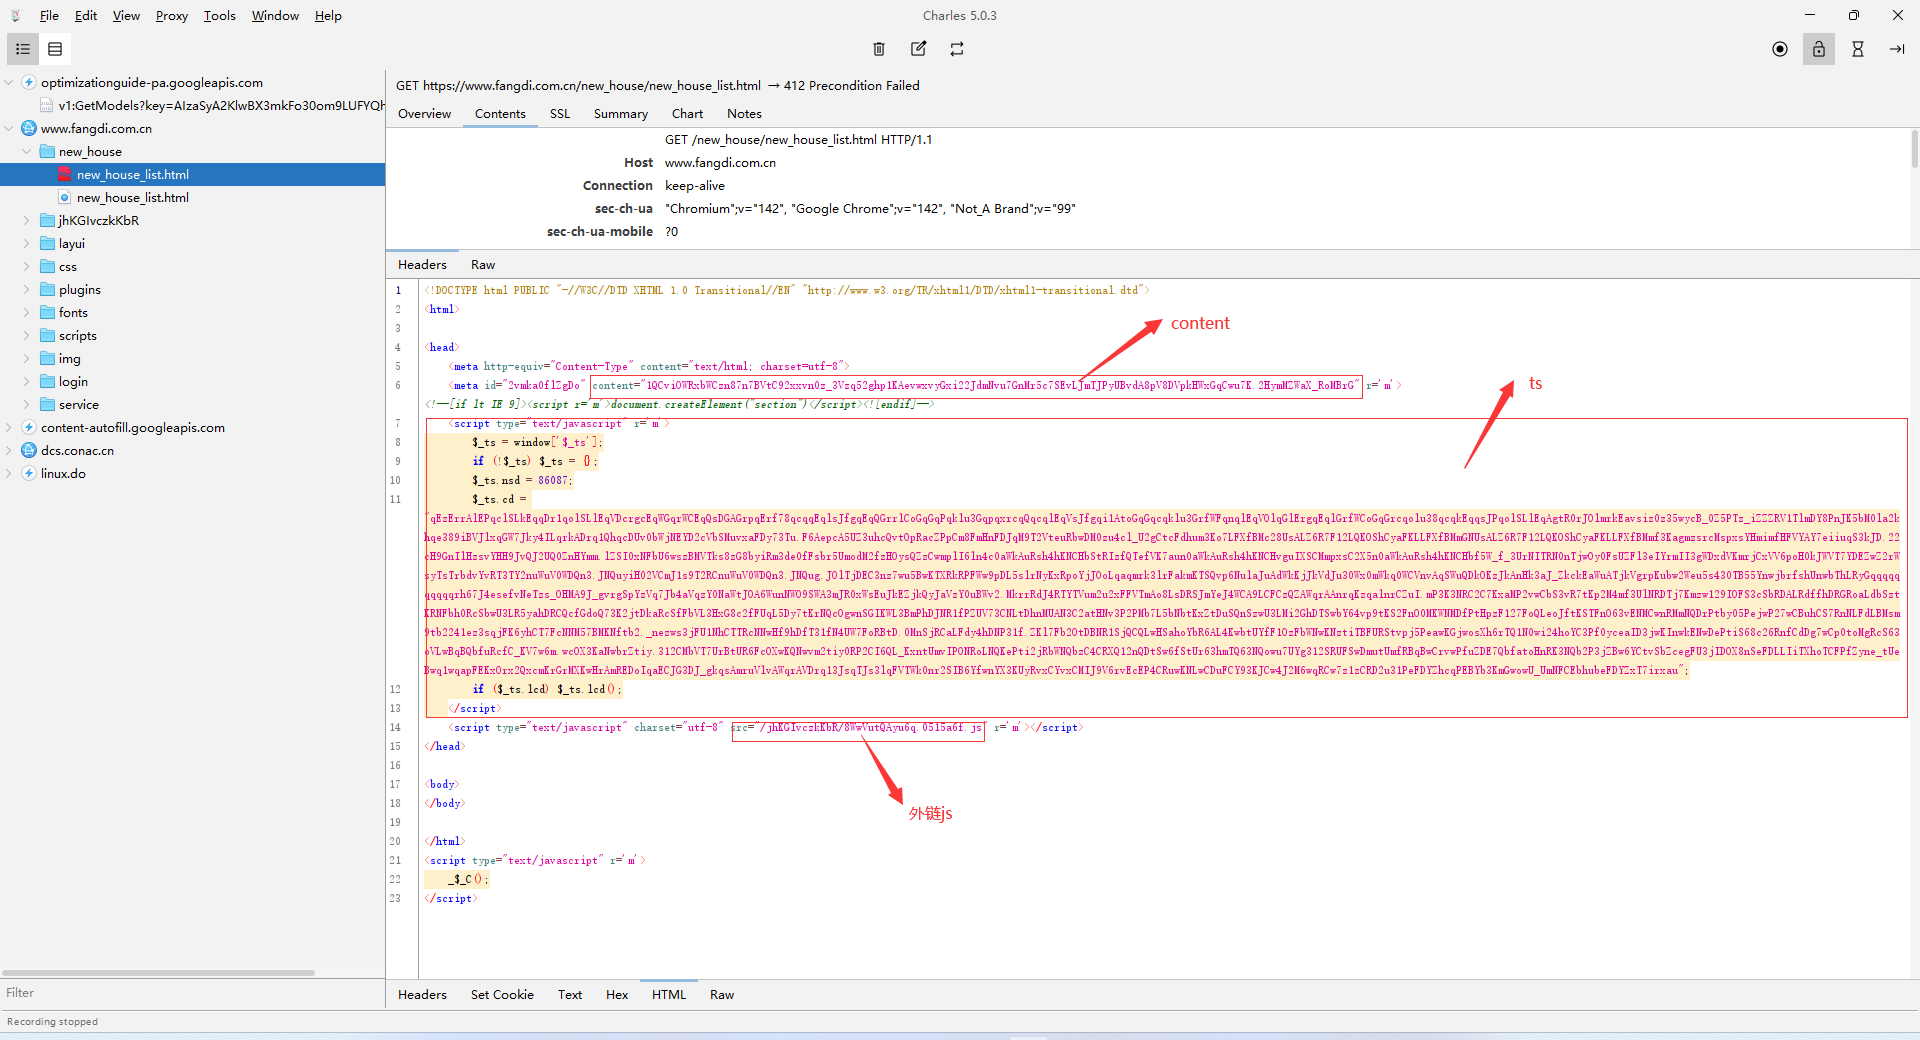Expand the dcs.conac.cn host node
The height and width of the screenshot is (1040, 1920).
point(9,450)
